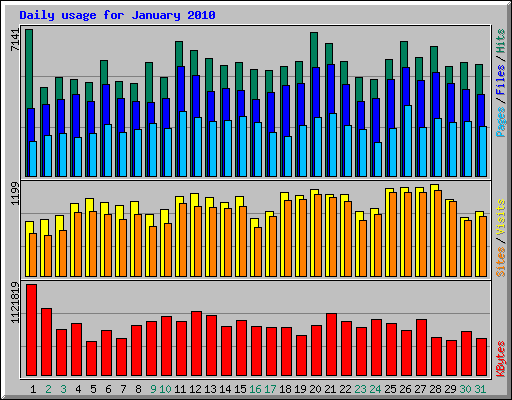512x400 pixels.
Task: Click day label 28
Action: click(x=435, y=389)
